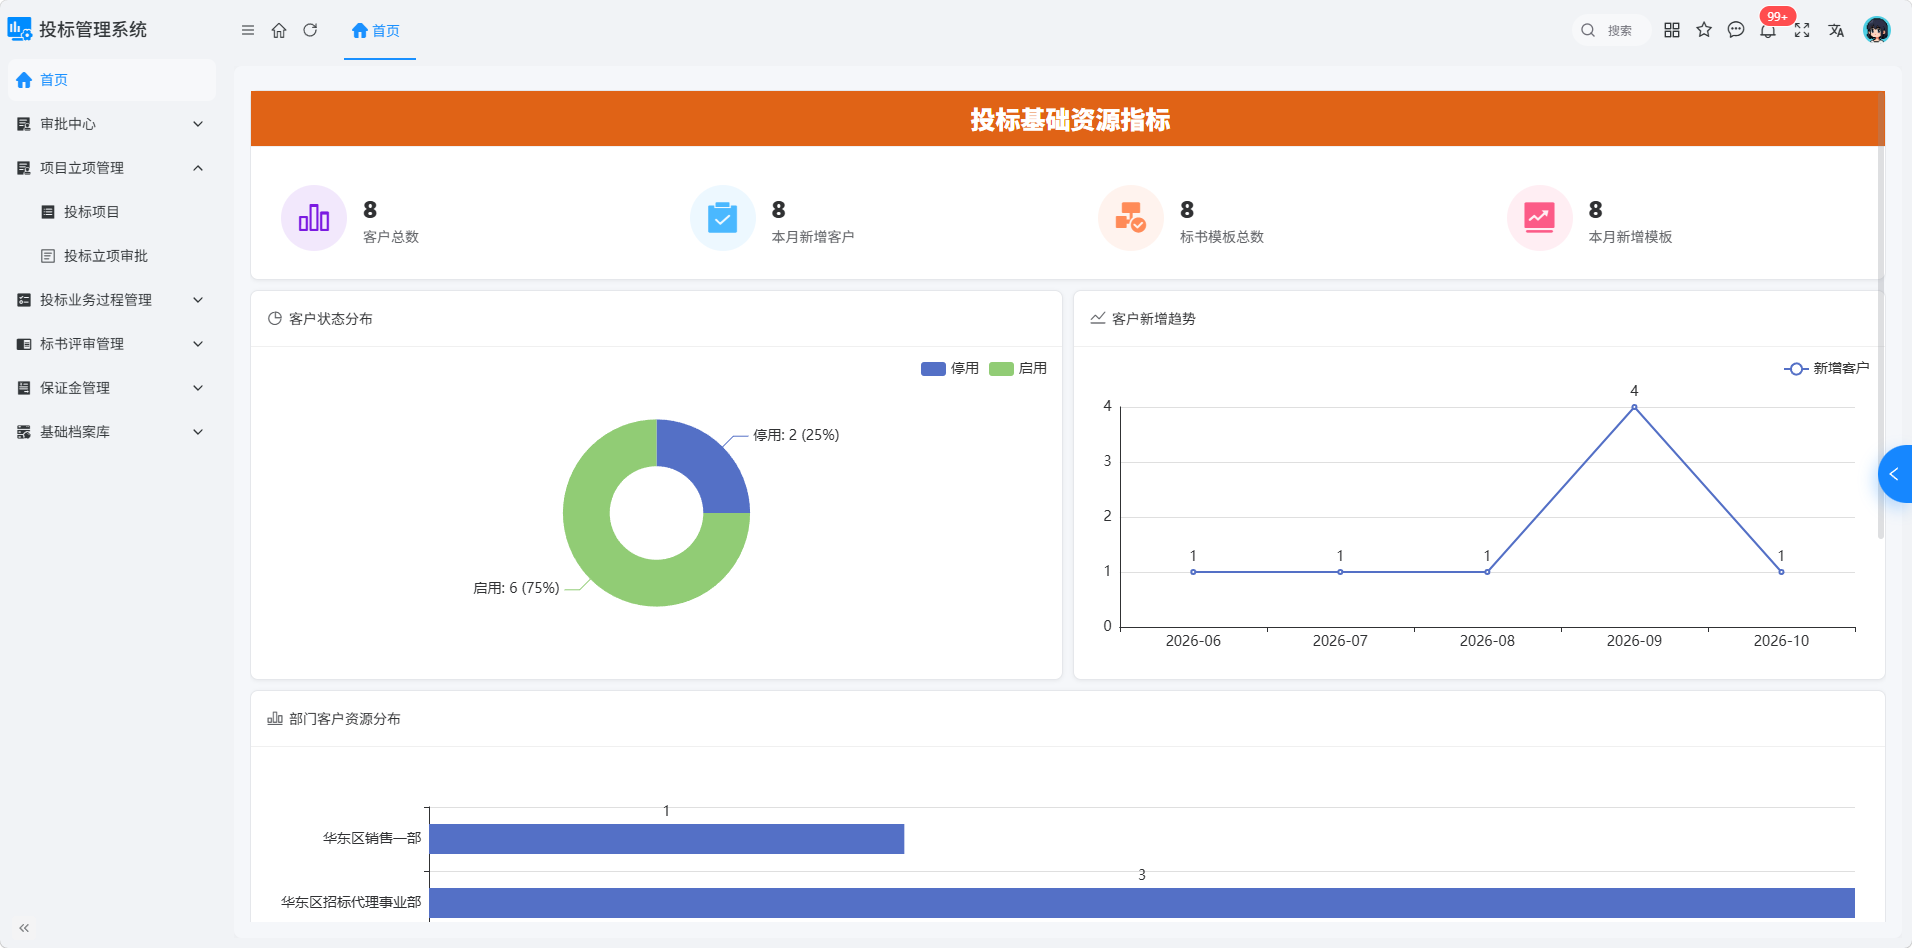
Task: Select 首页 in the sidebar
Action: click(x=112, y=80)
